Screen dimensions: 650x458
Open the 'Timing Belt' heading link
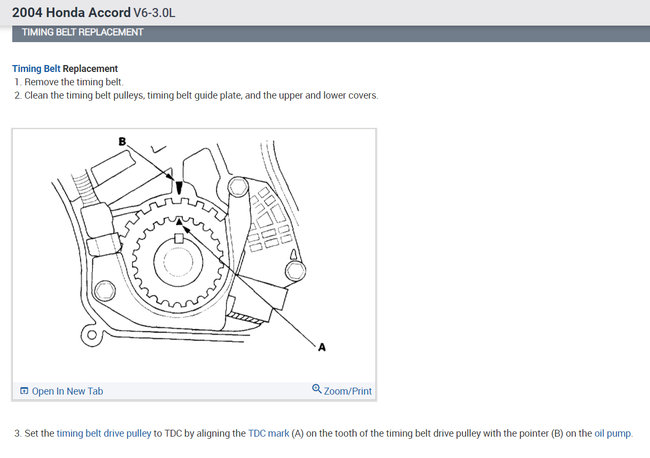coord(36,68)
